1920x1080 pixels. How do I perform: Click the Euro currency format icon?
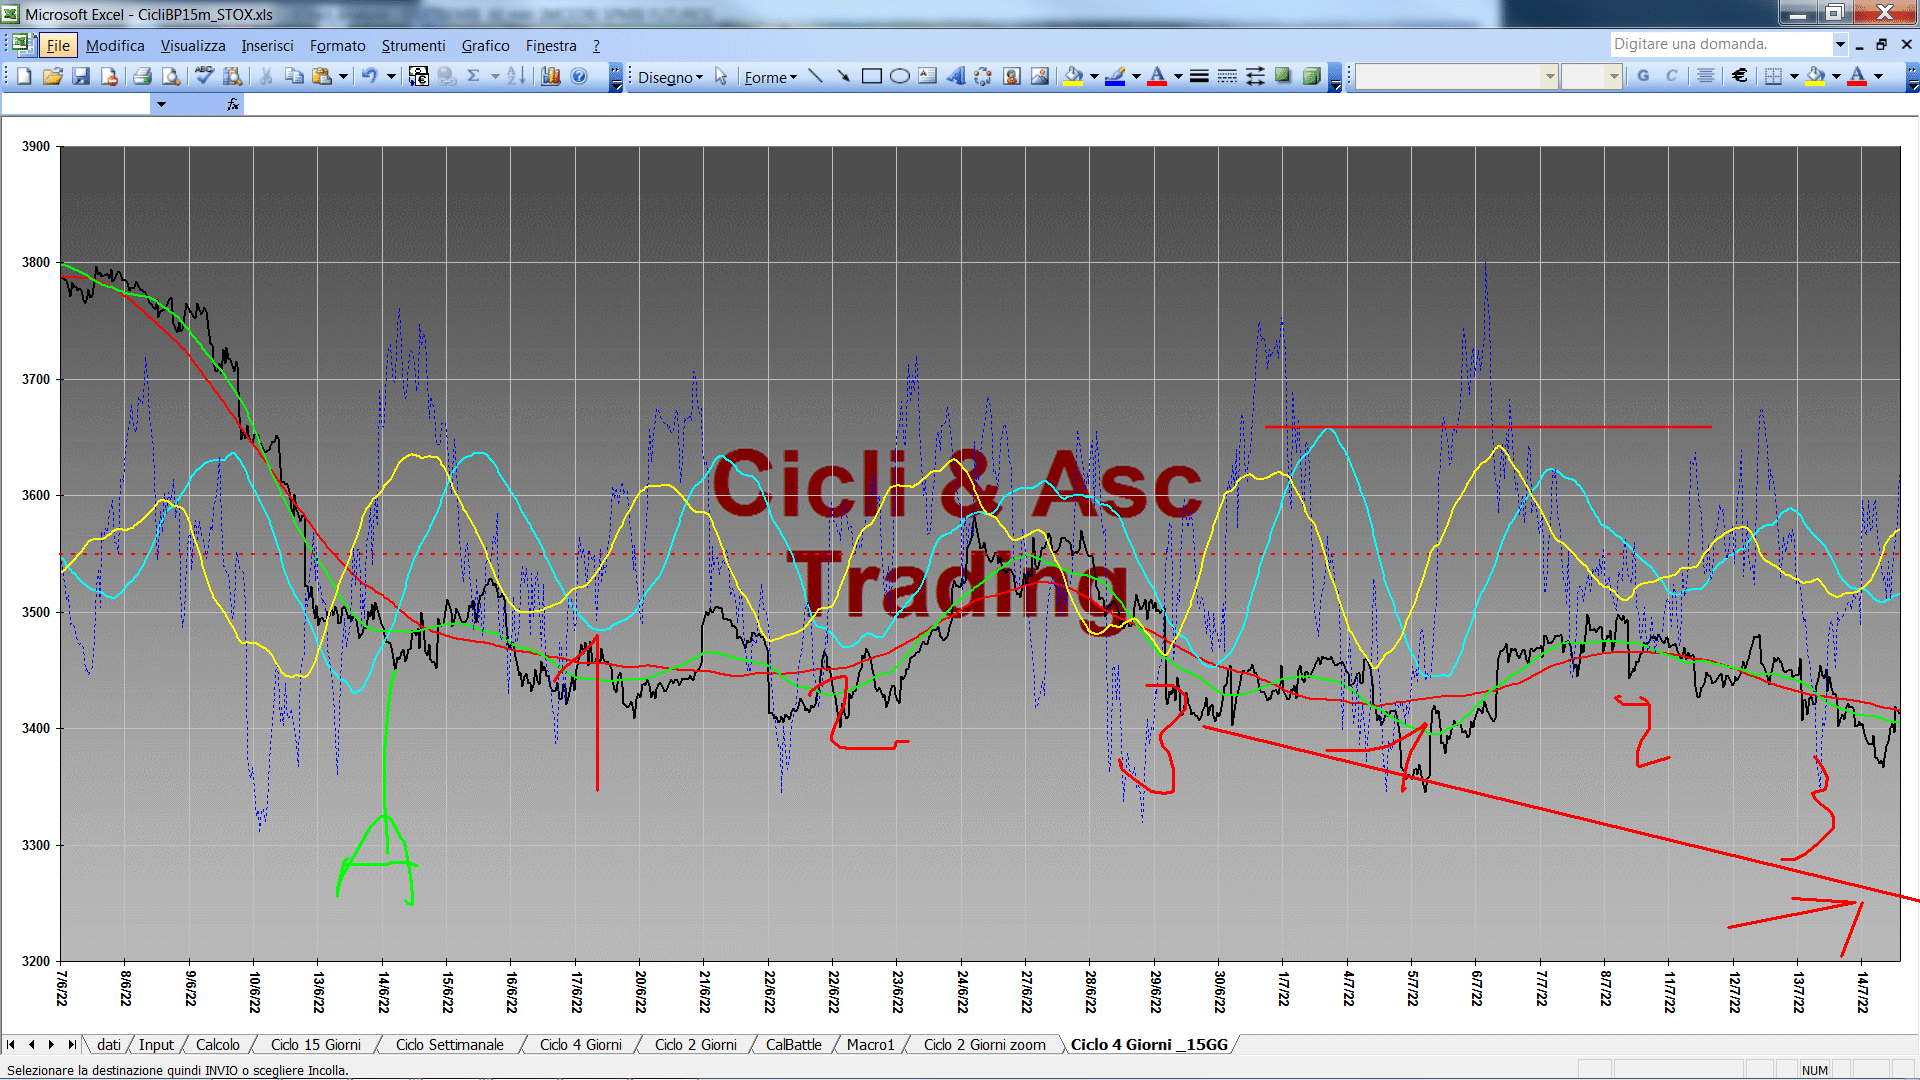1740,76
